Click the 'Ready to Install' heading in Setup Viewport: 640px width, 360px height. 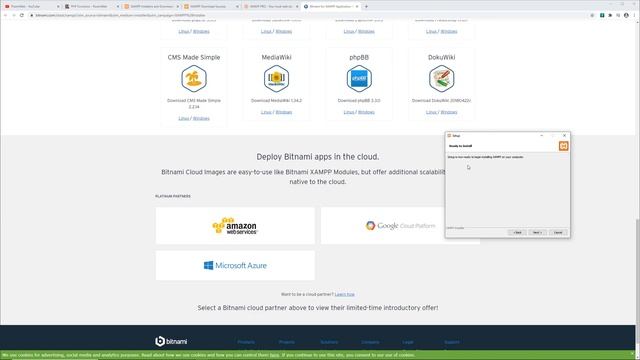click(460, 146)
